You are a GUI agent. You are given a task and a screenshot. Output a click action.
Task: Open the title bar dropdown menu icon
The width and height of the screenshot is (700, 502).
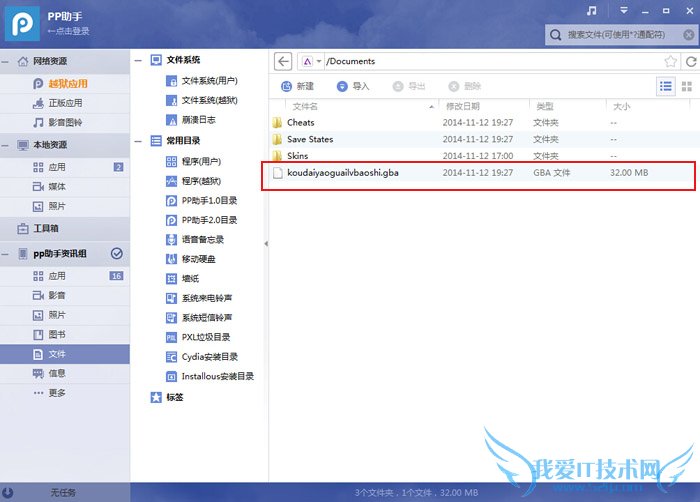click(624, 11)
